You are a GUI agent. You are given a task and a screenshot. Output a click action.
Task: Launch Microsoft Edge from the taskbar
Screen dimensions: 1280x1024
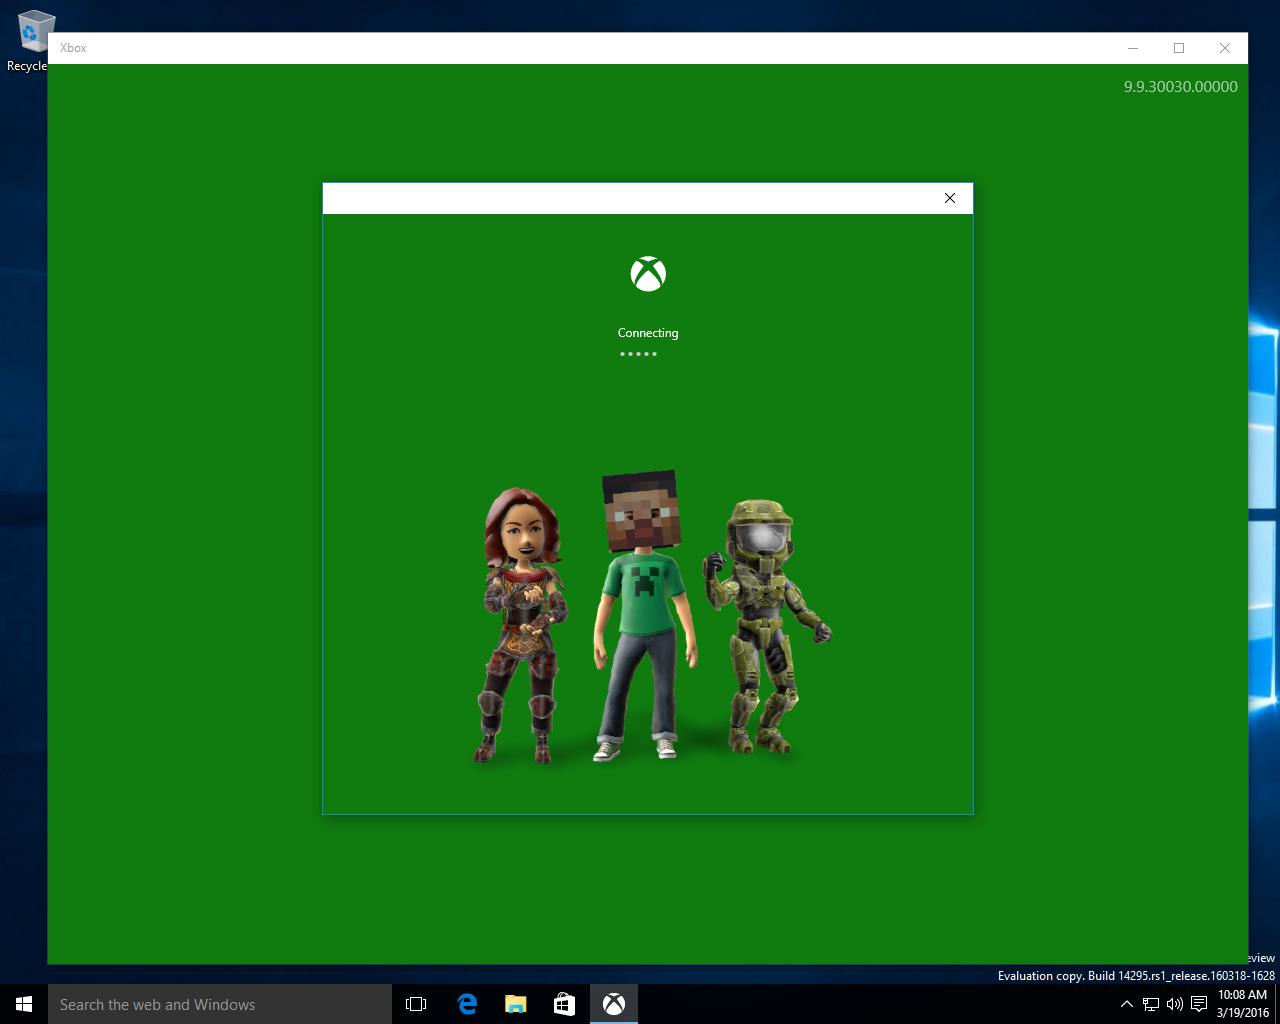467,1004
